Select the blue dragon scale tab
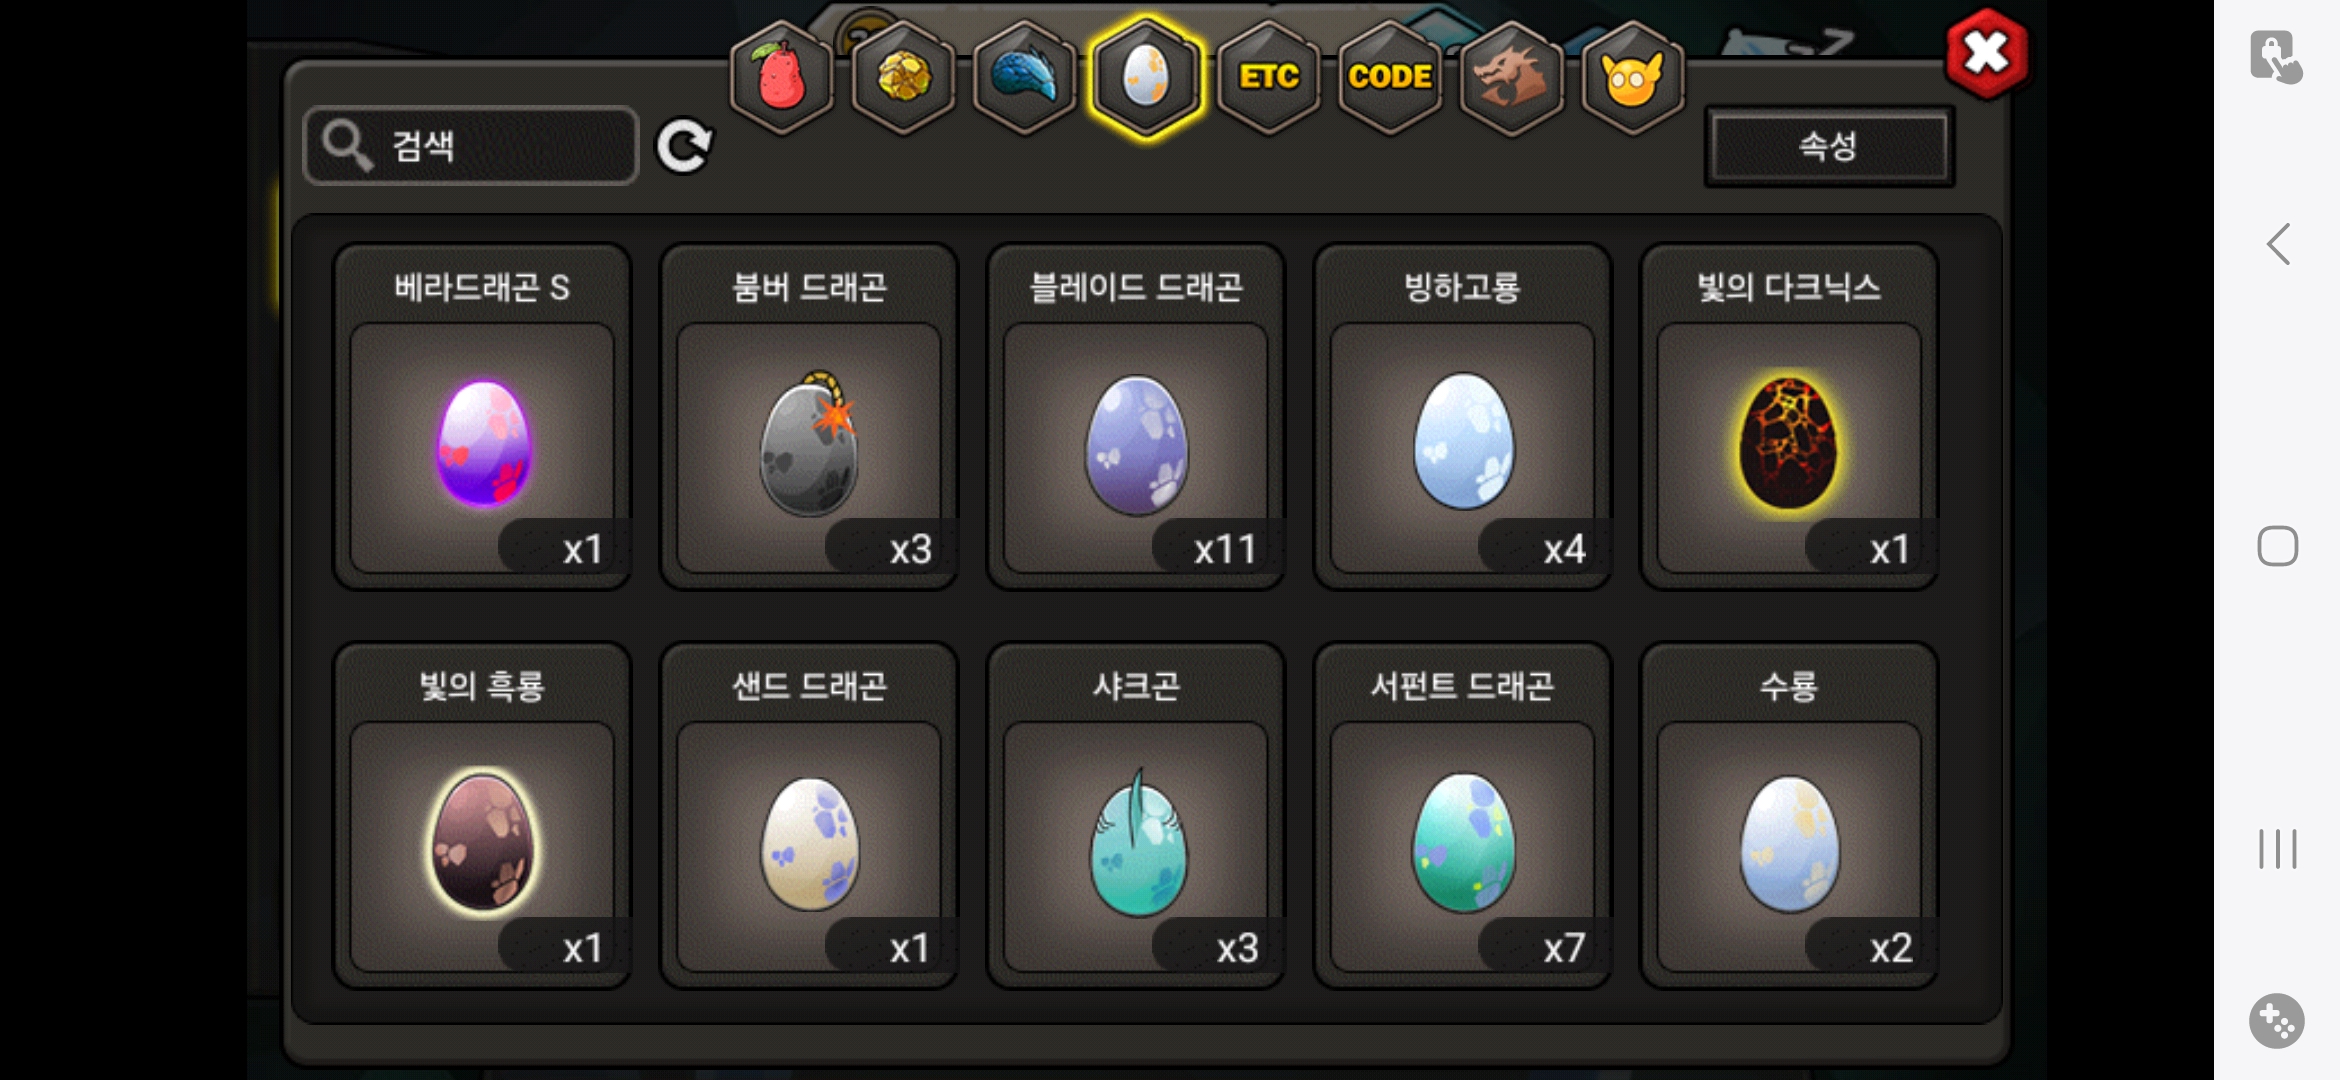 (1024, 77)
